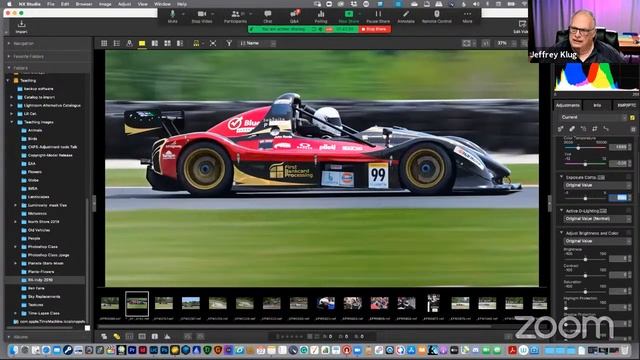Click the yellow tag in bottom toolbar
This screenshot has width=640, height=360.
pos(117,336)
